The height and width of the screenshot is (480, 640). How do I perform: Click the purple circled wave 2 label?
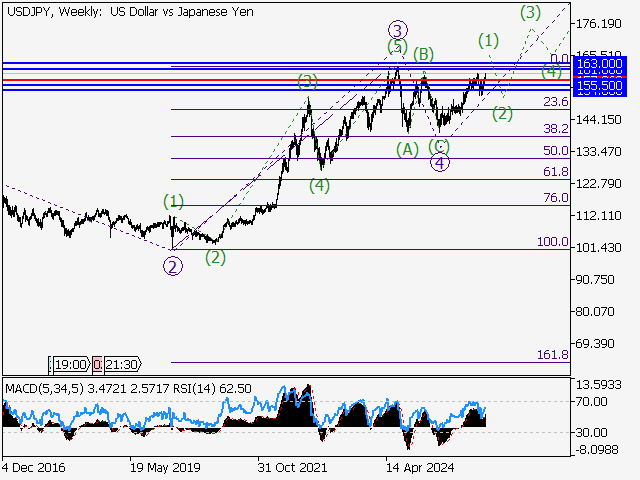point(173,266)
